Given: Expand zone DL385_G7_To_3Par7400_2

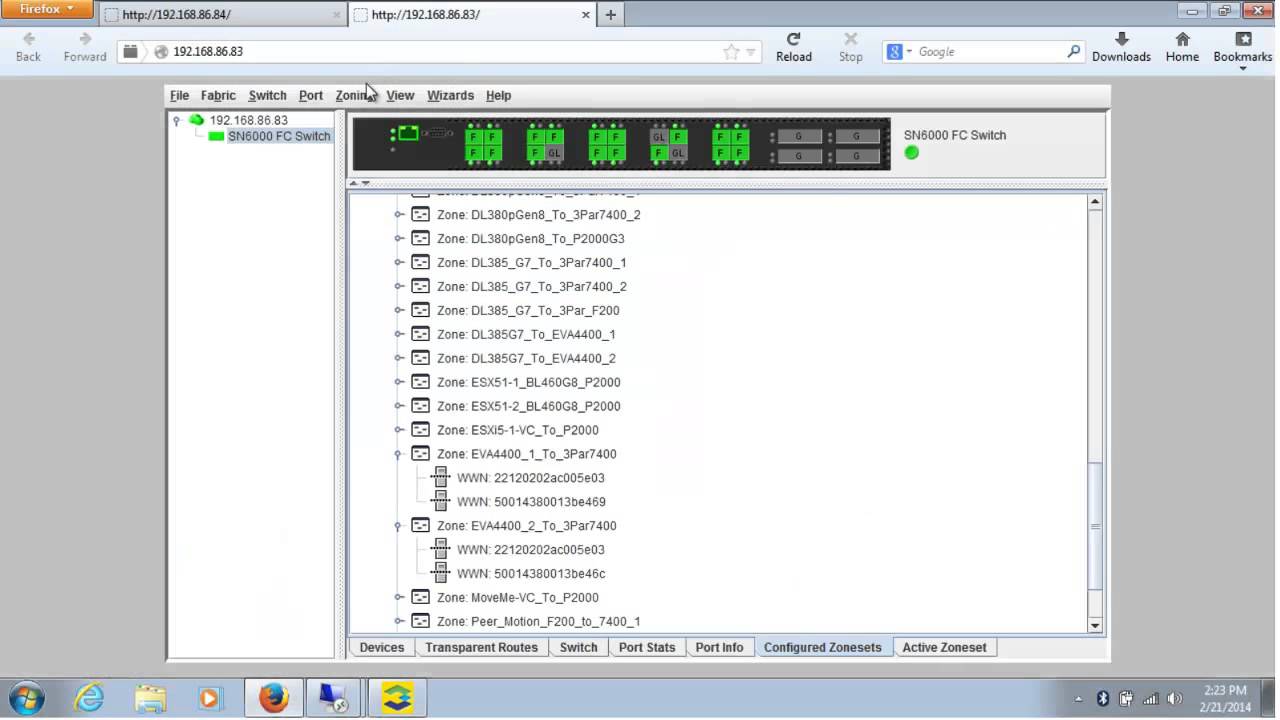Looking at the screenshot, I should (x=399, y=287).
